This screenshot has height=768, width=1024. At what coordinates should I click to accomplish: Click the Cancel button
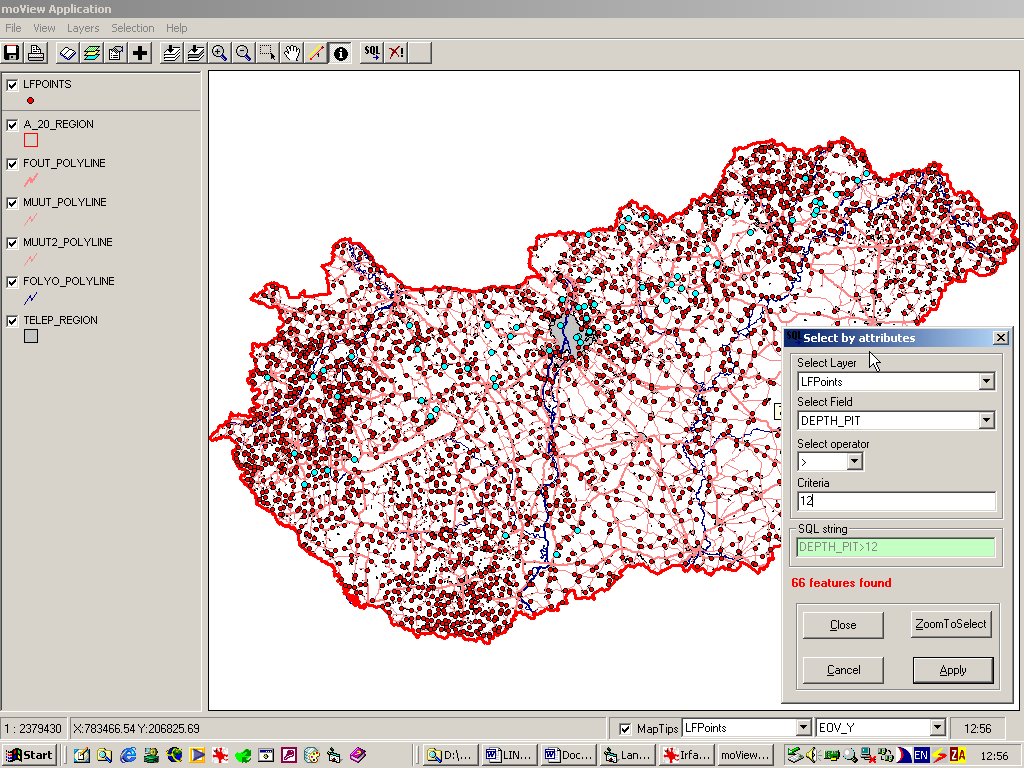pos(843,670)
